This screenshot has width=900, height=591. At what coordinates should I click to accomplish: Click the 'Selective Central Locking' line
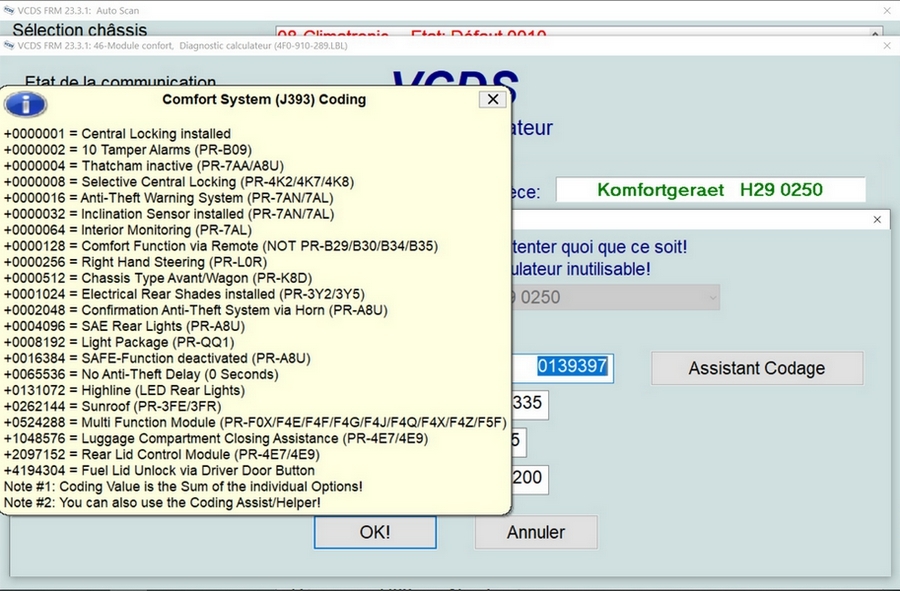[179, 182]
